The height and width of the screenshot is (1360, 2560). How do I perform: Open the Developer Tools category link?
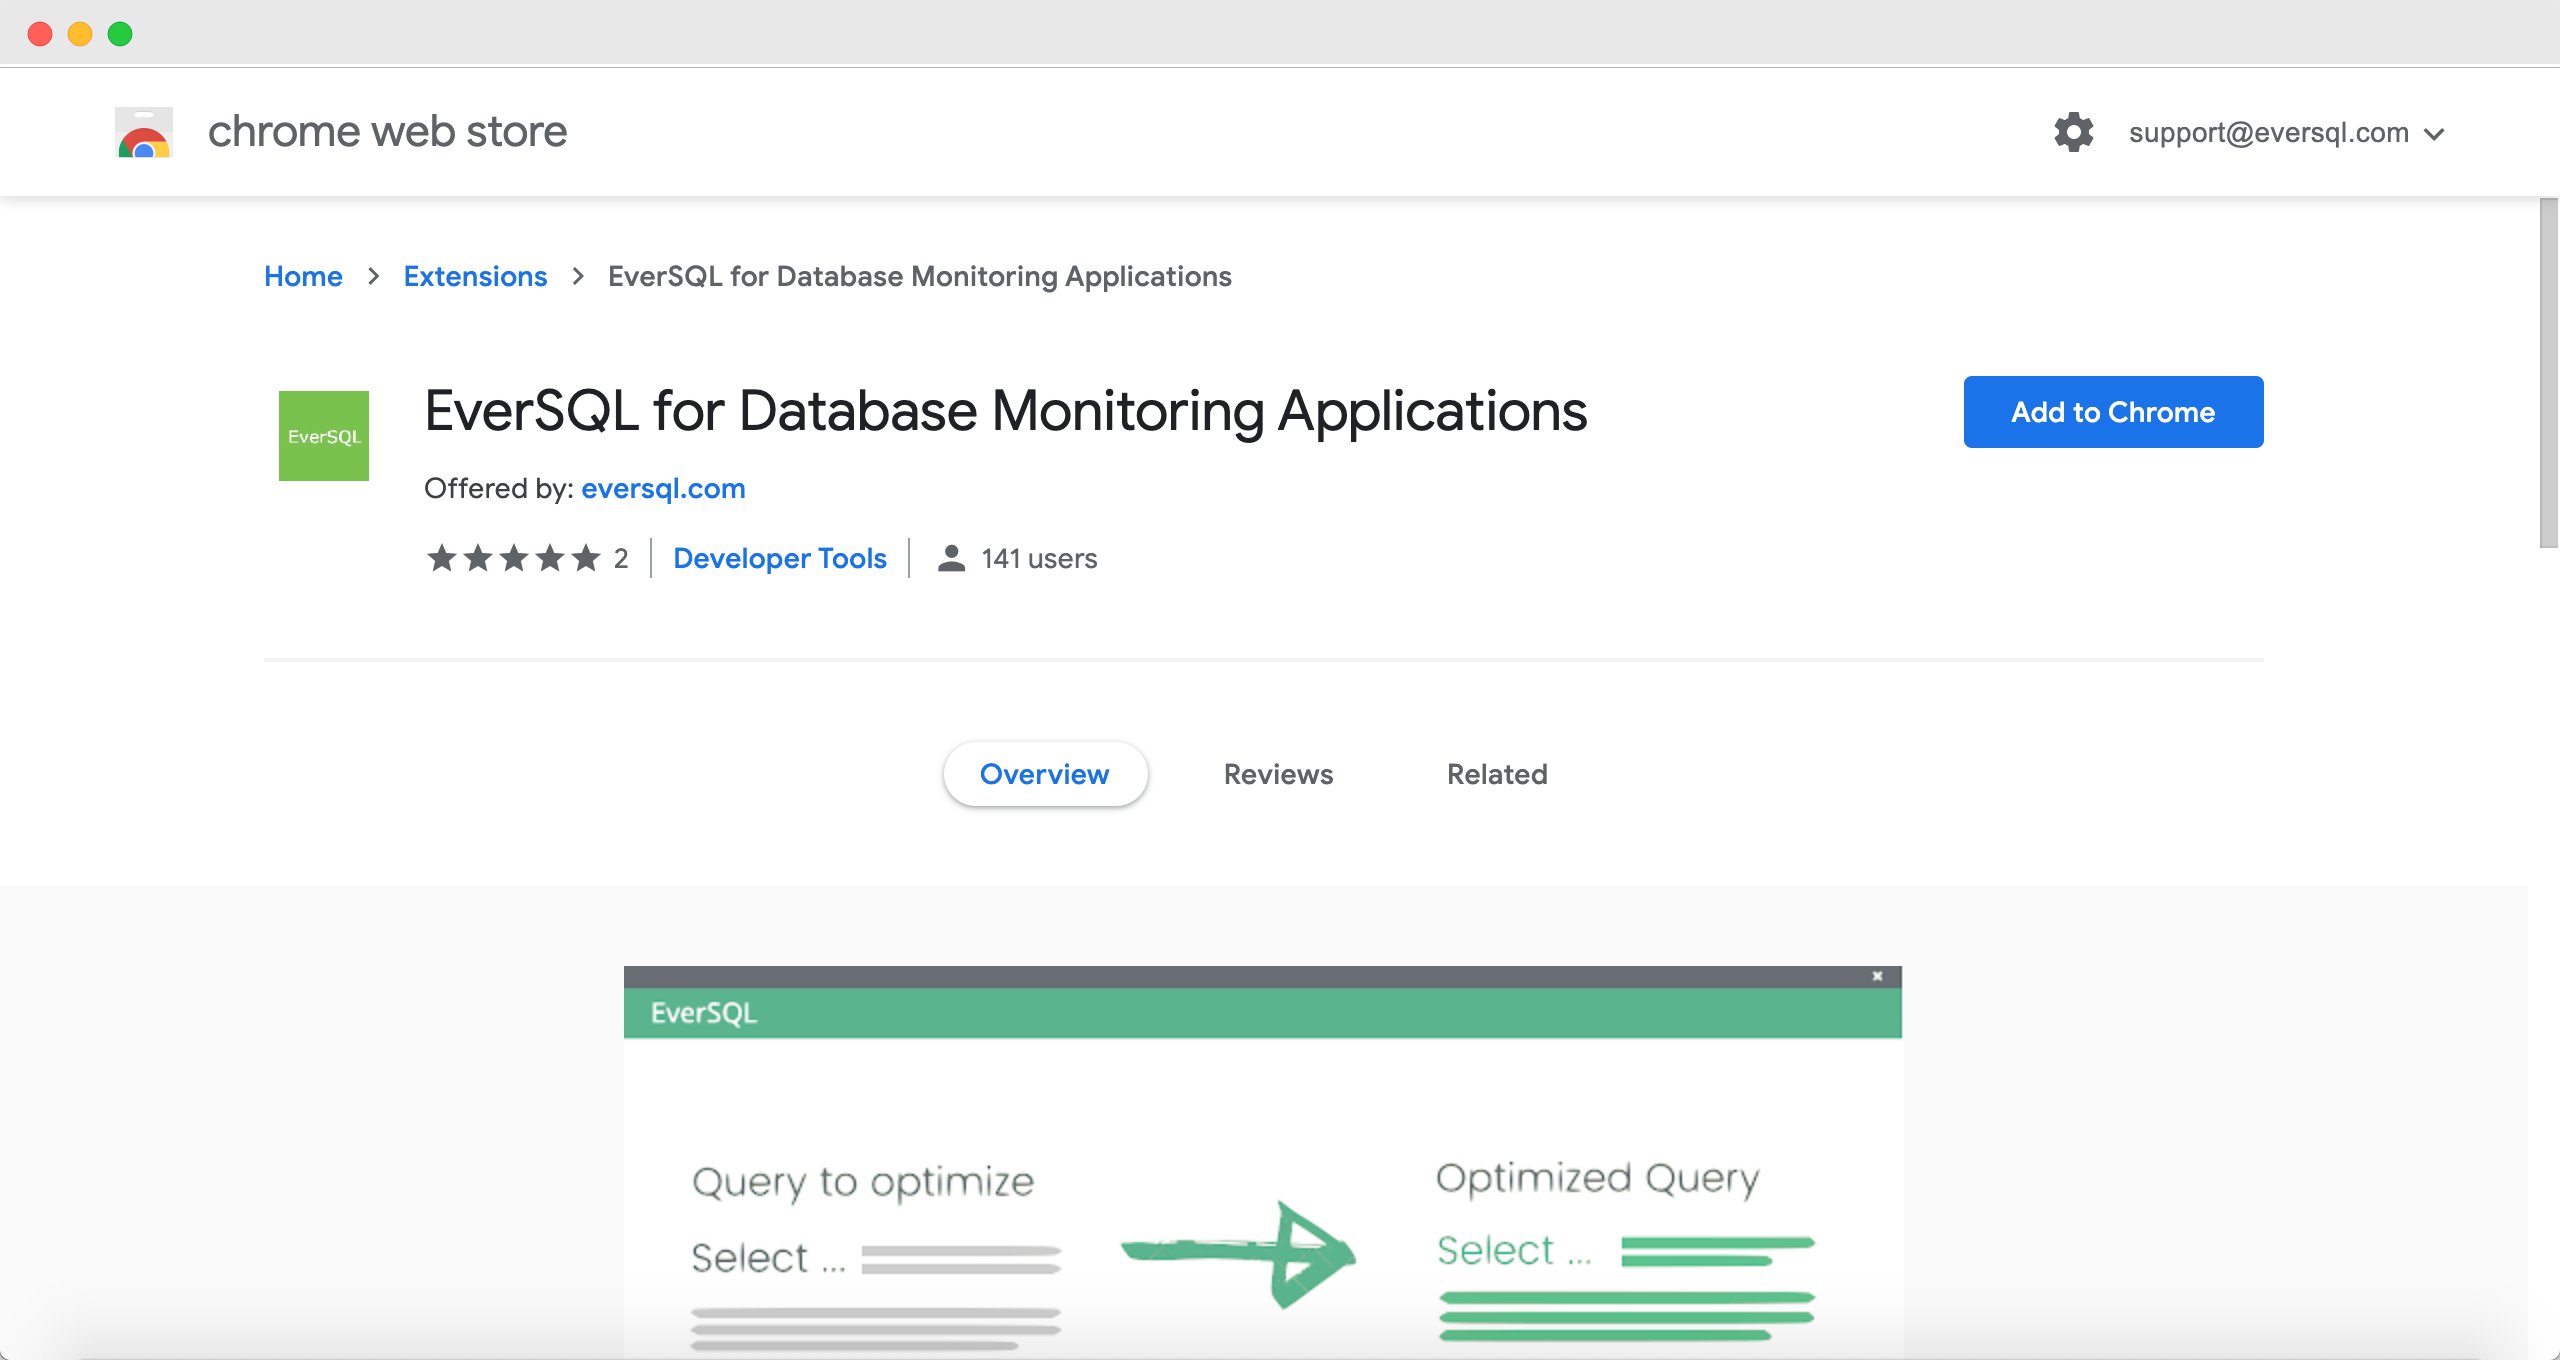coord(779,558)
